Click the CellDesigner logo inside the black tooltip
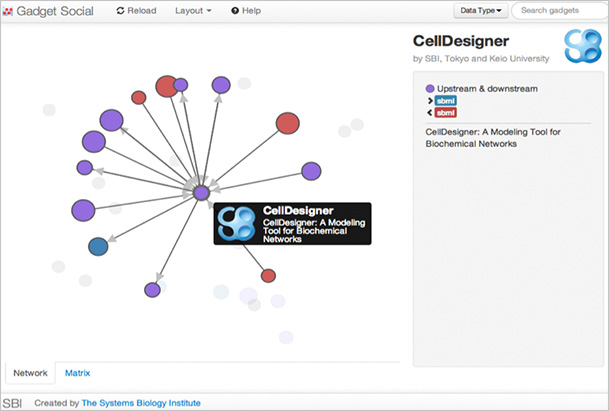 [x=237, y=223]
